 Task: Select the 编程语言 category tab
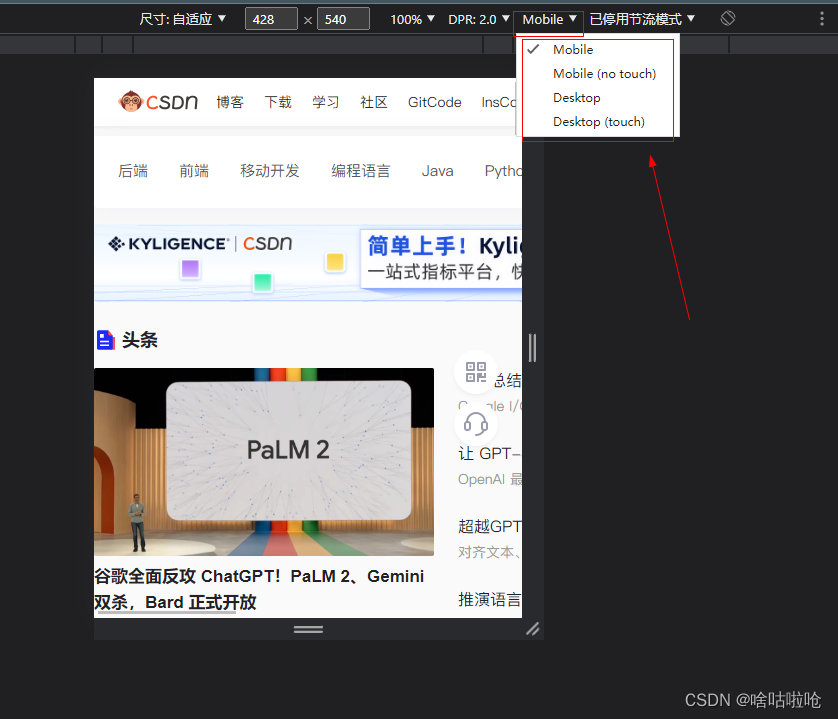(x=361, y=171)
